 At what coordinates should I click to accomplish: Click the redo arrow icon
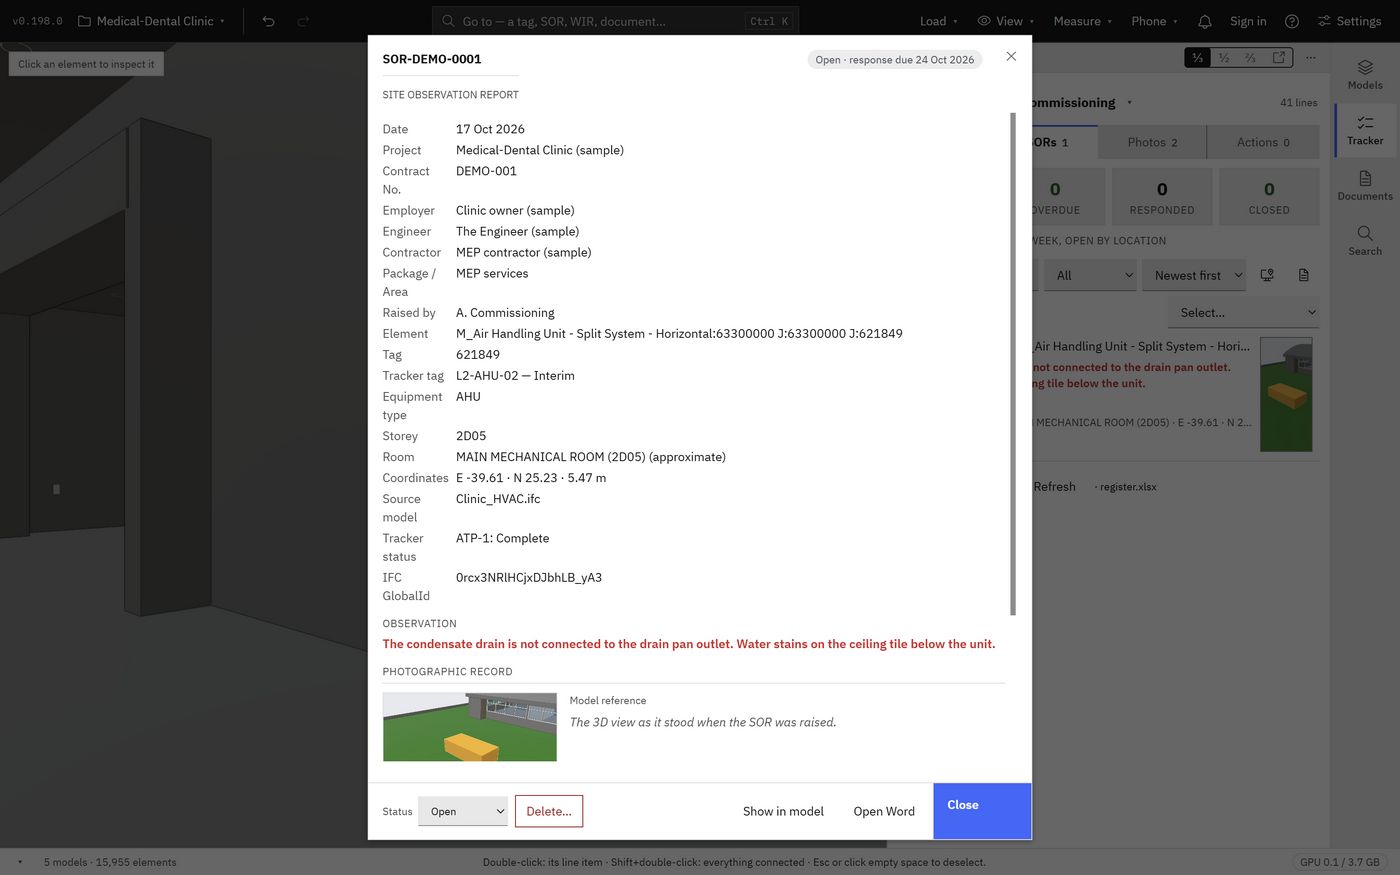(303, 21)
